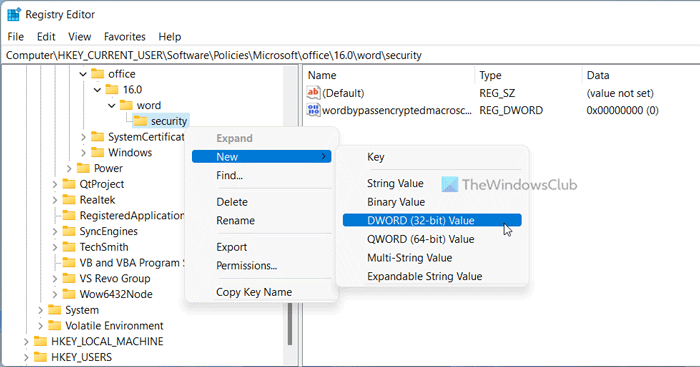
Task: Open the File menu
Action: [x=16, y=37]
